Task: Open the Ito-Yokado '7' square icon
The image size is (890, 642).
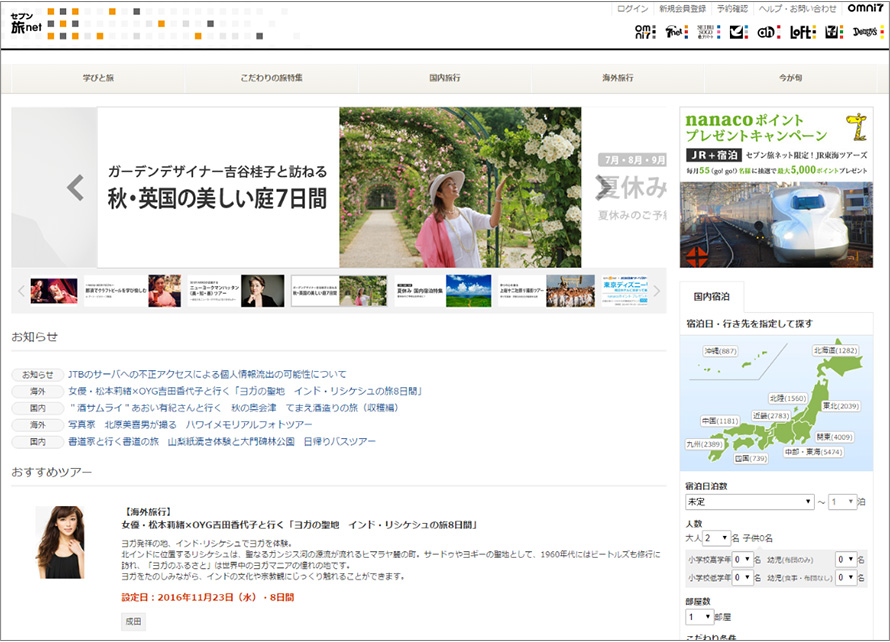Action: (834, 32)
